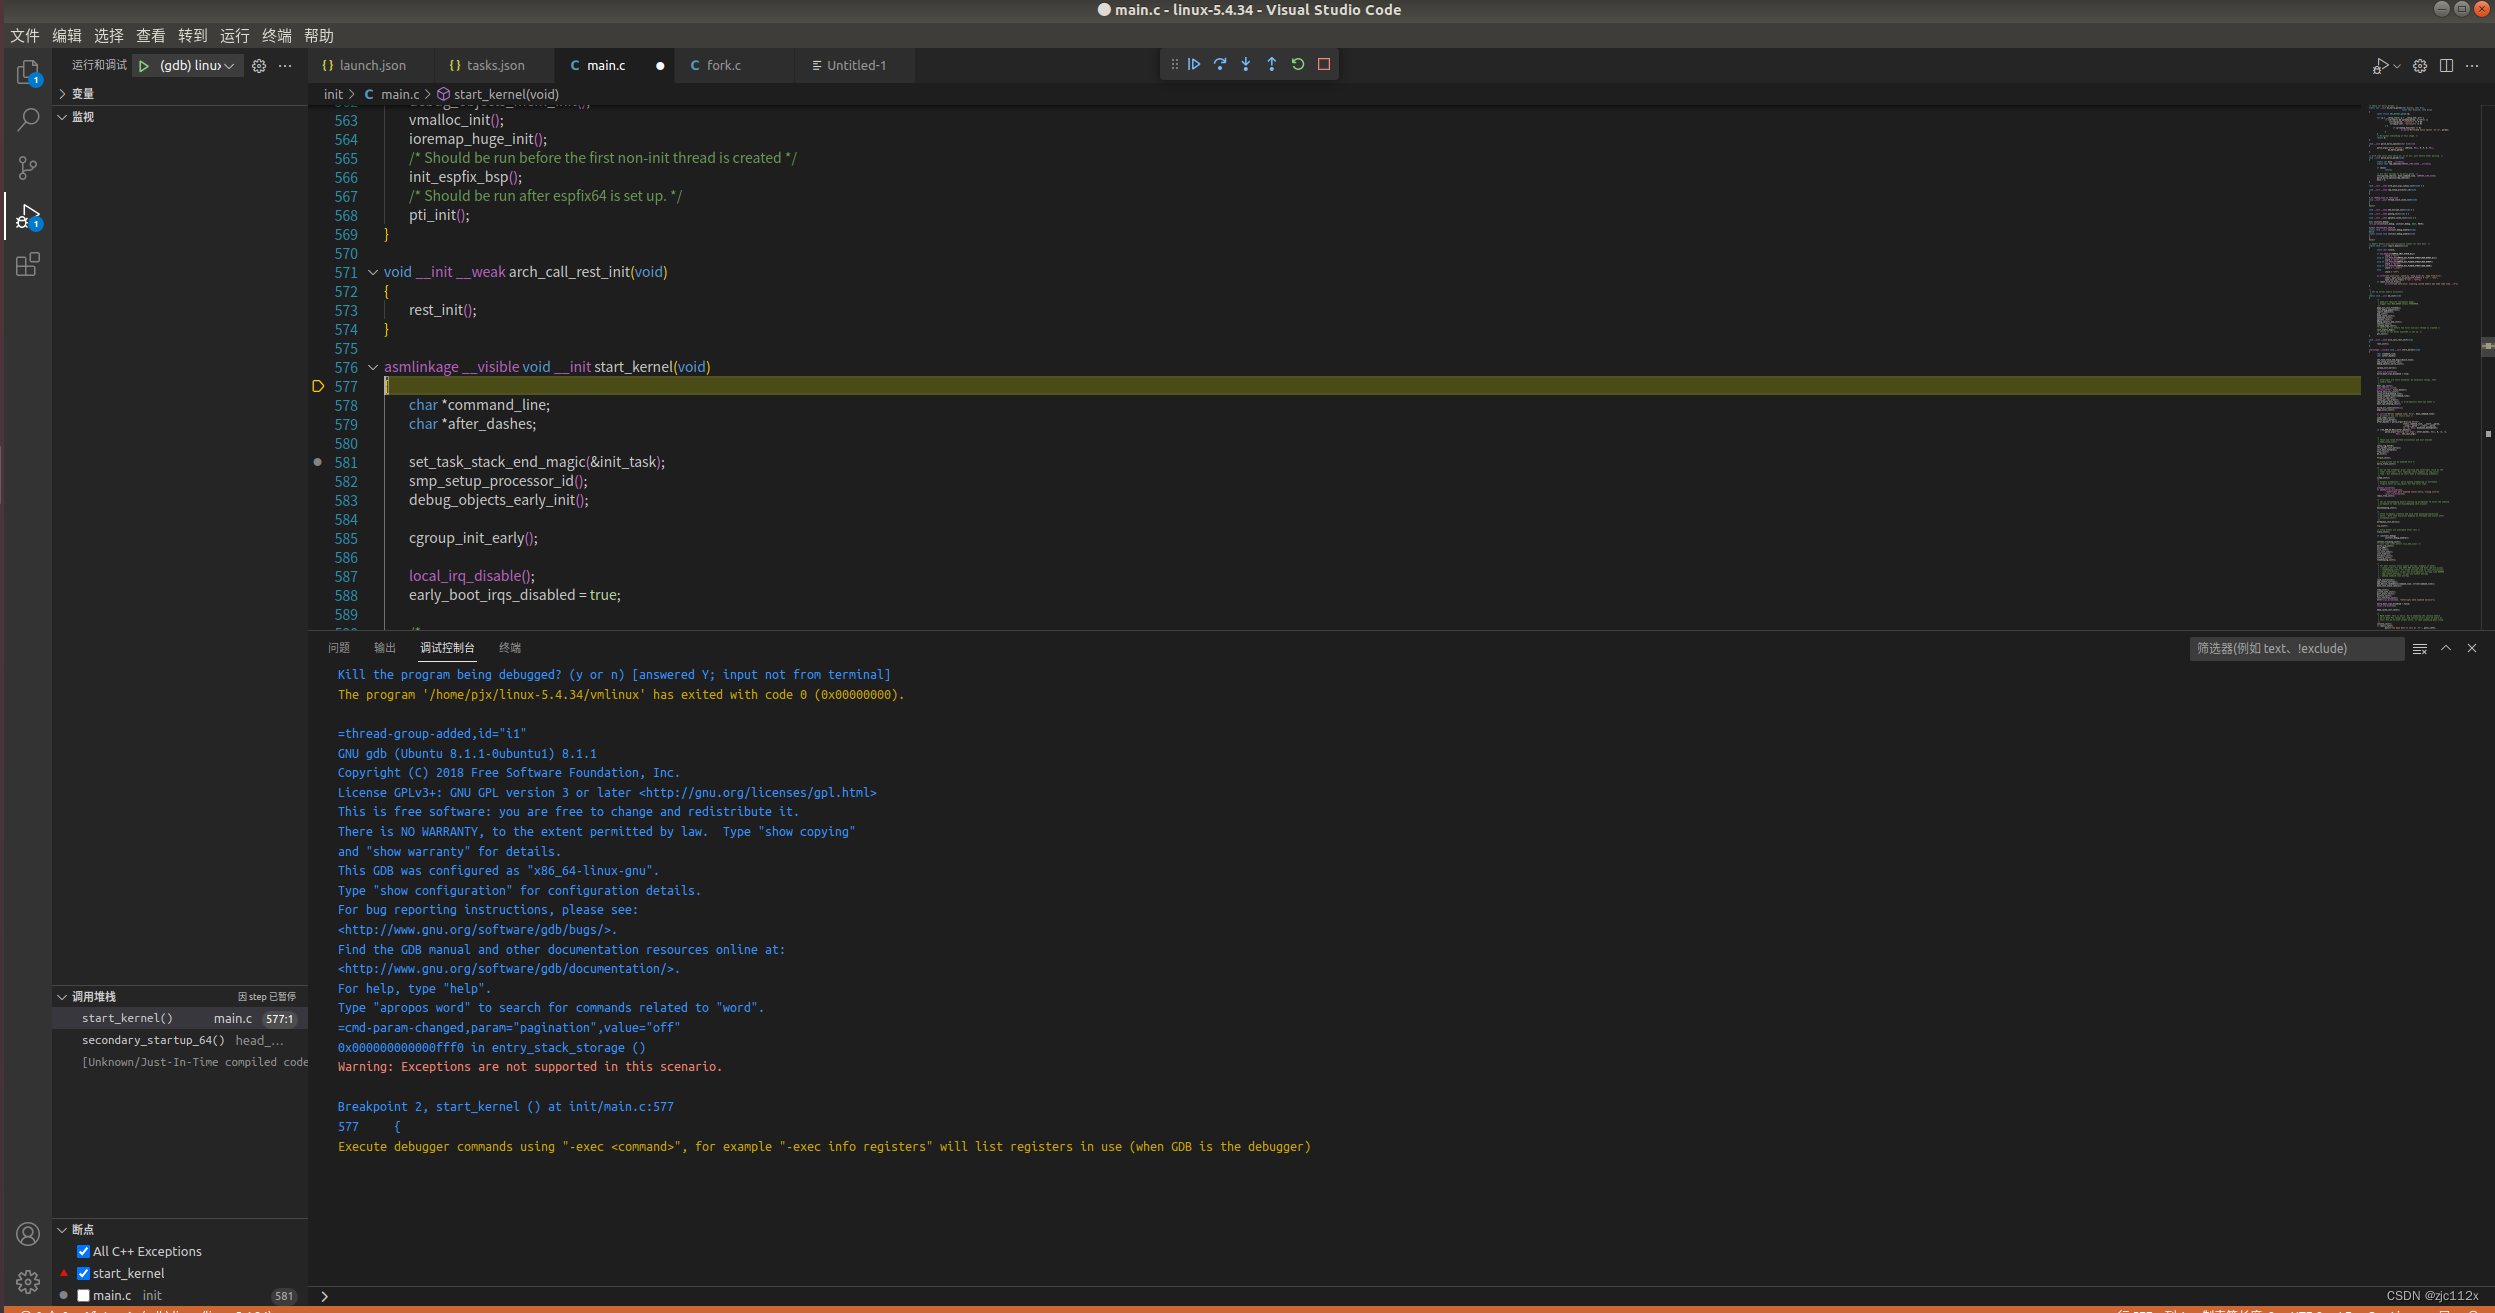Open dropdown arrow beside run file icon
This screenshot has height=1313, width=2495.
point(2396,66)
